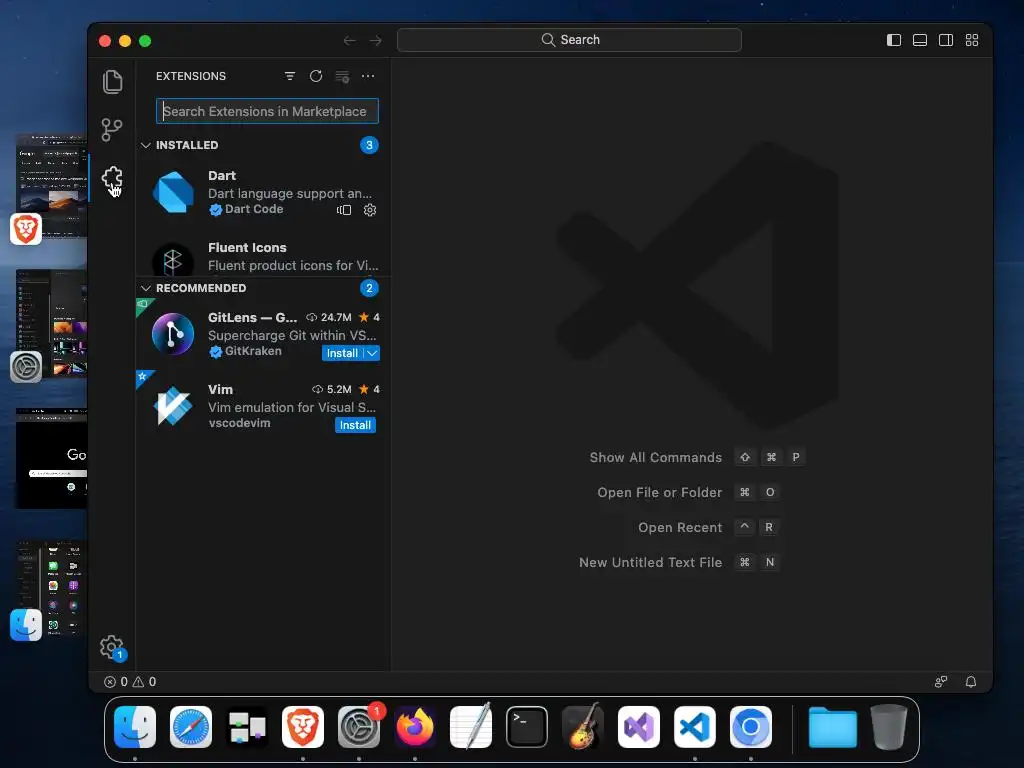Select the Finder window thumbnail in Stage Manager

[x=51, y=588]
